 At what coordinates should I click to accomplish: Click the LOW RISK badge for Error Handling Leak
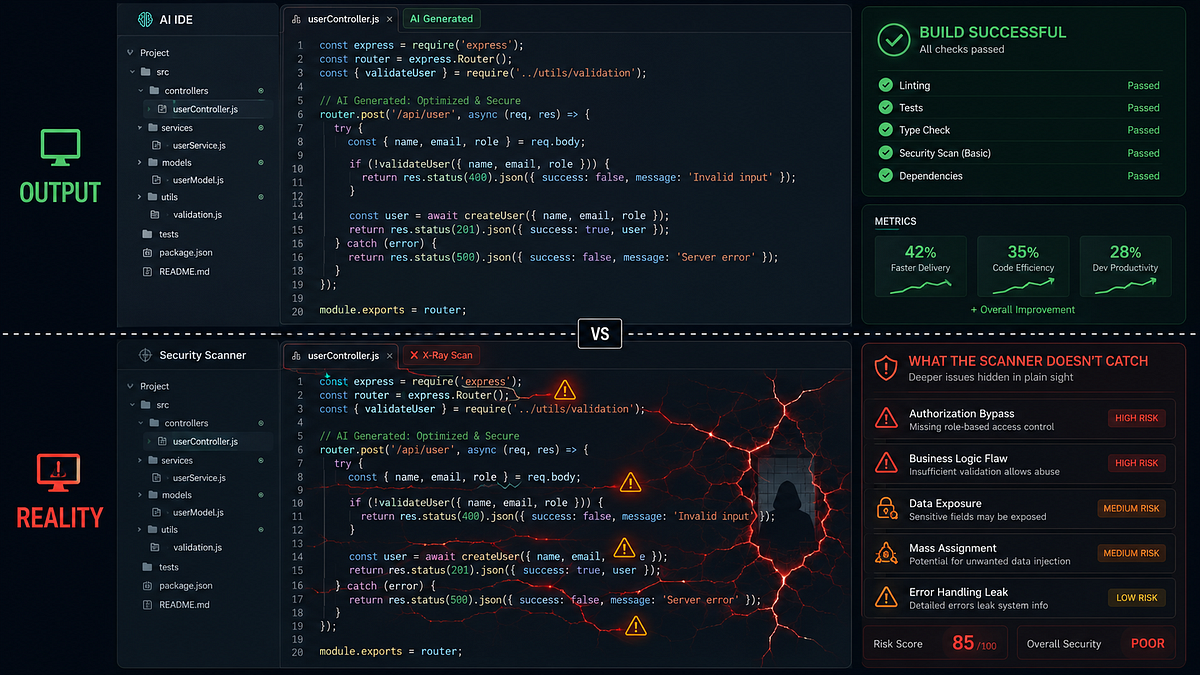(1137, 598)
